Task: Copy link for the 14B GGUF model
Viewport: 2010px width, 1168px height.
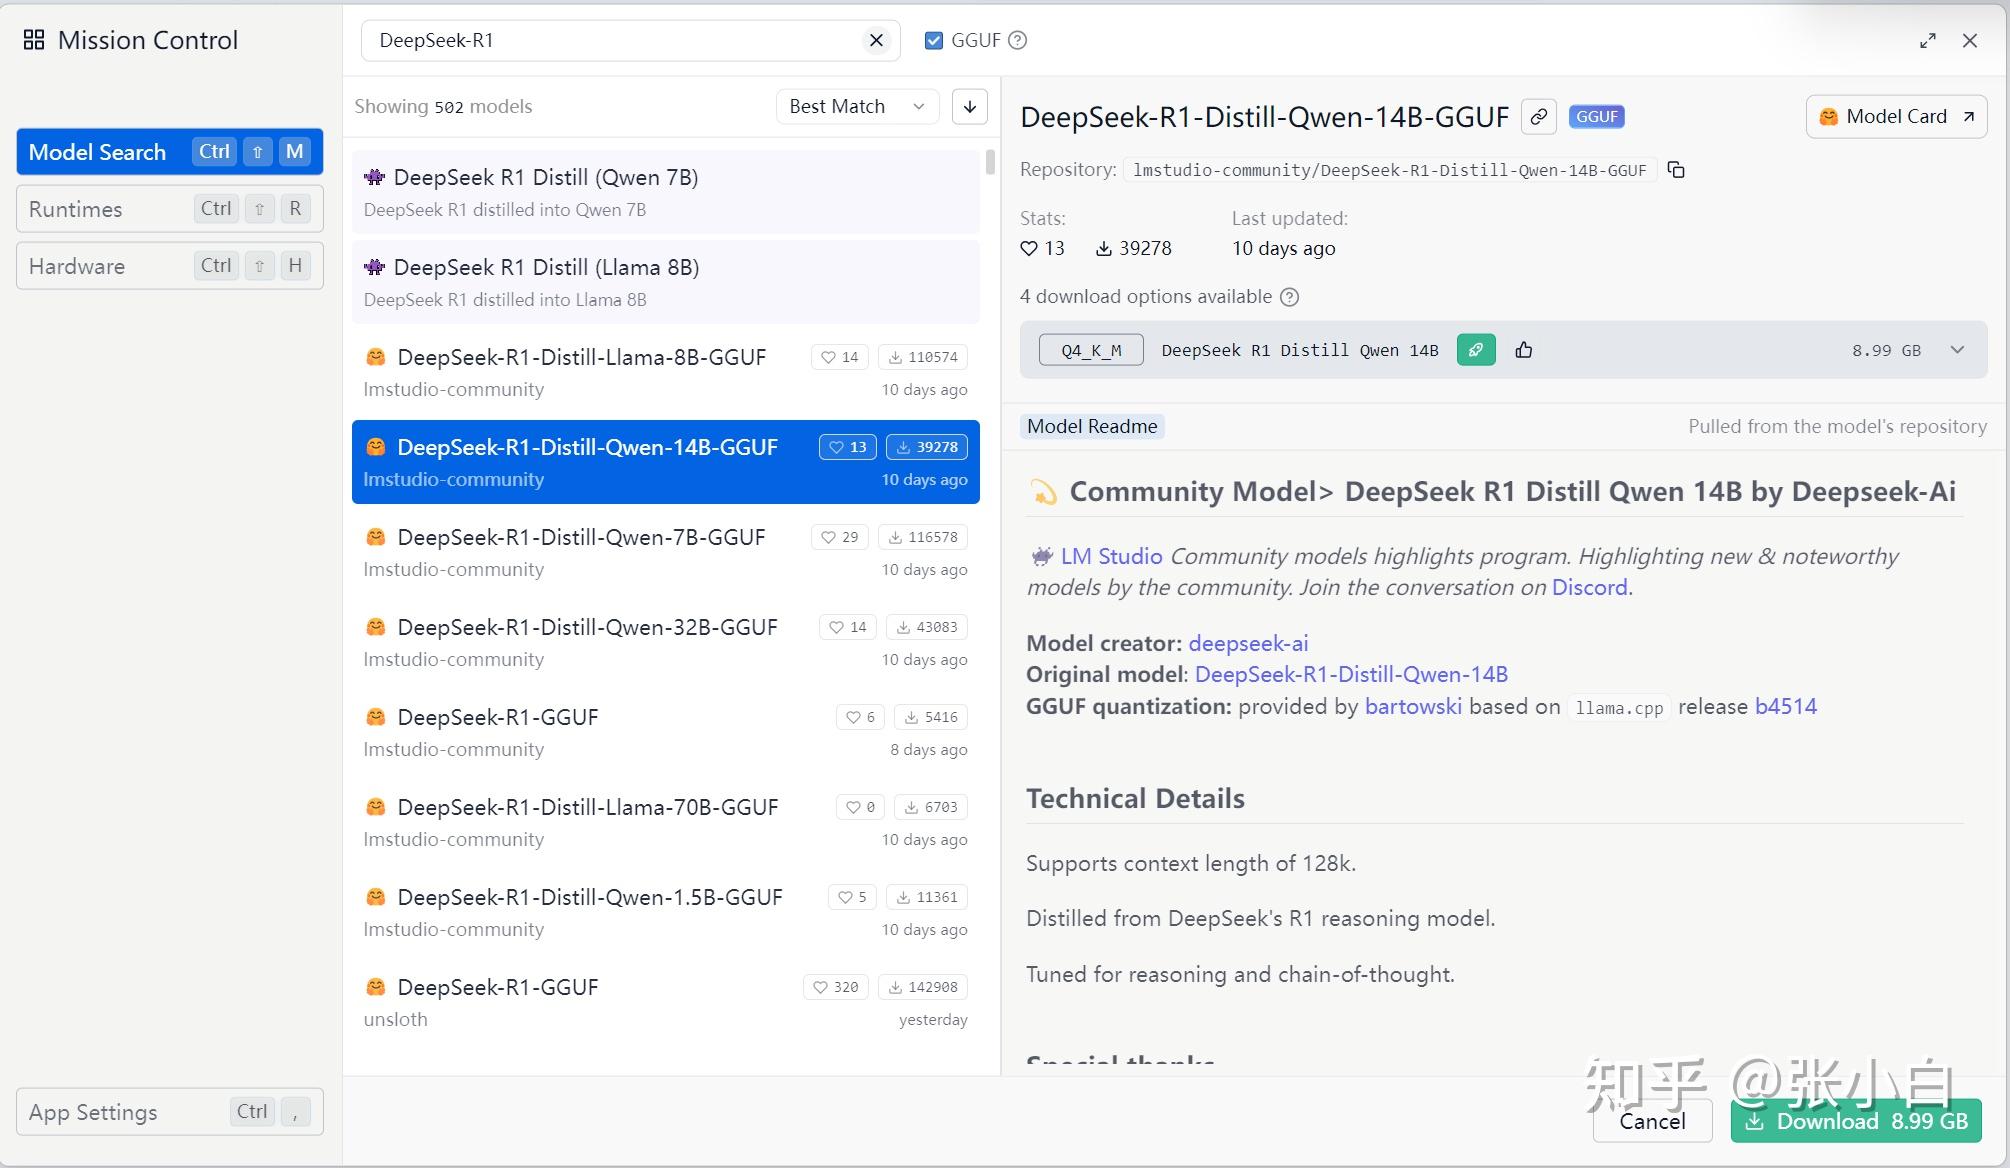Action: pos(1539,117)
